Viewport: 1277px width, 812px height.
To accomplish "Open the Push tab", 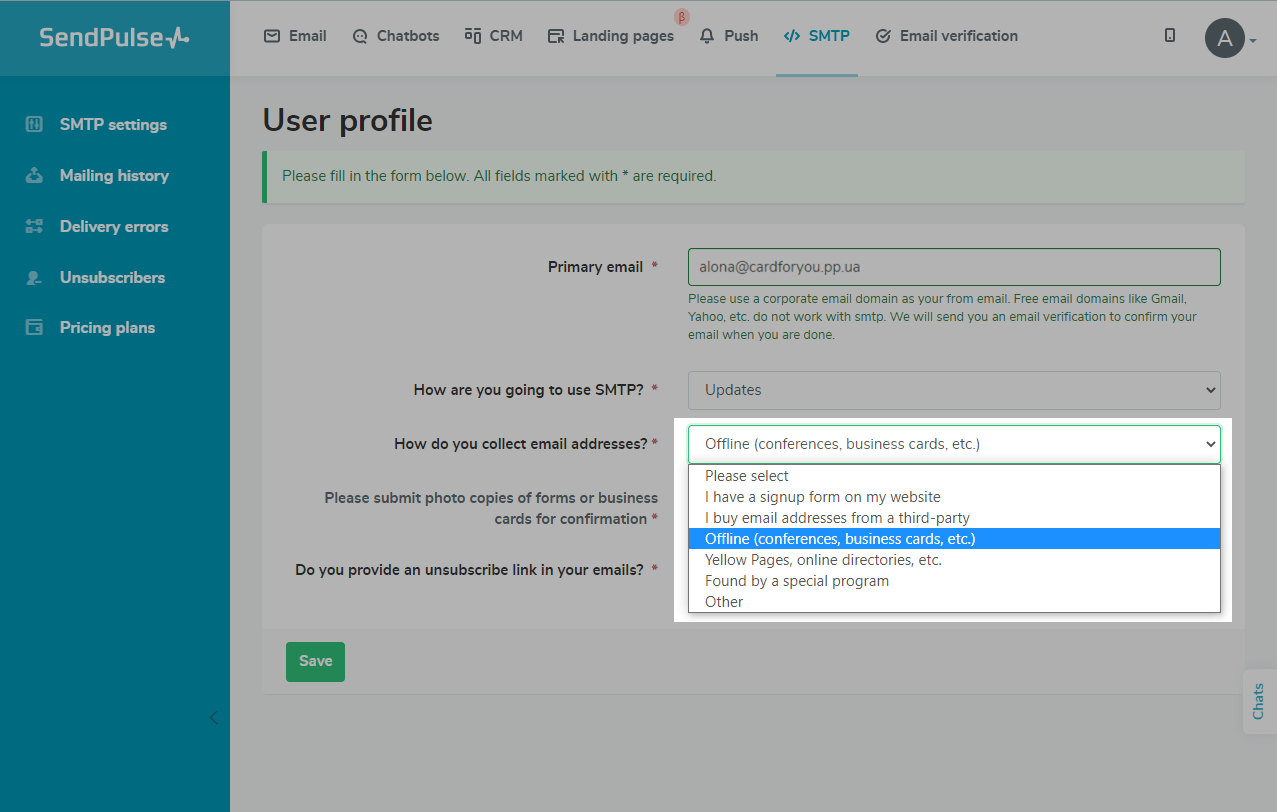I will tap(729, 36).
